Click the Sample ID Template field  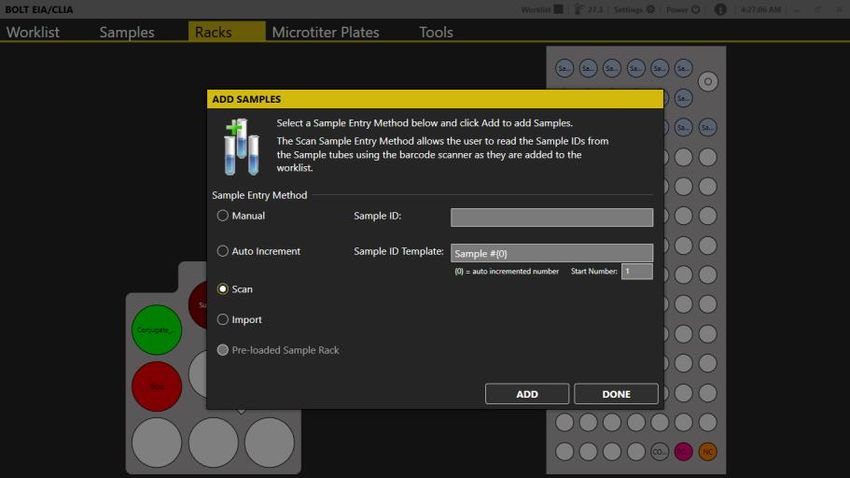(551, 253)
